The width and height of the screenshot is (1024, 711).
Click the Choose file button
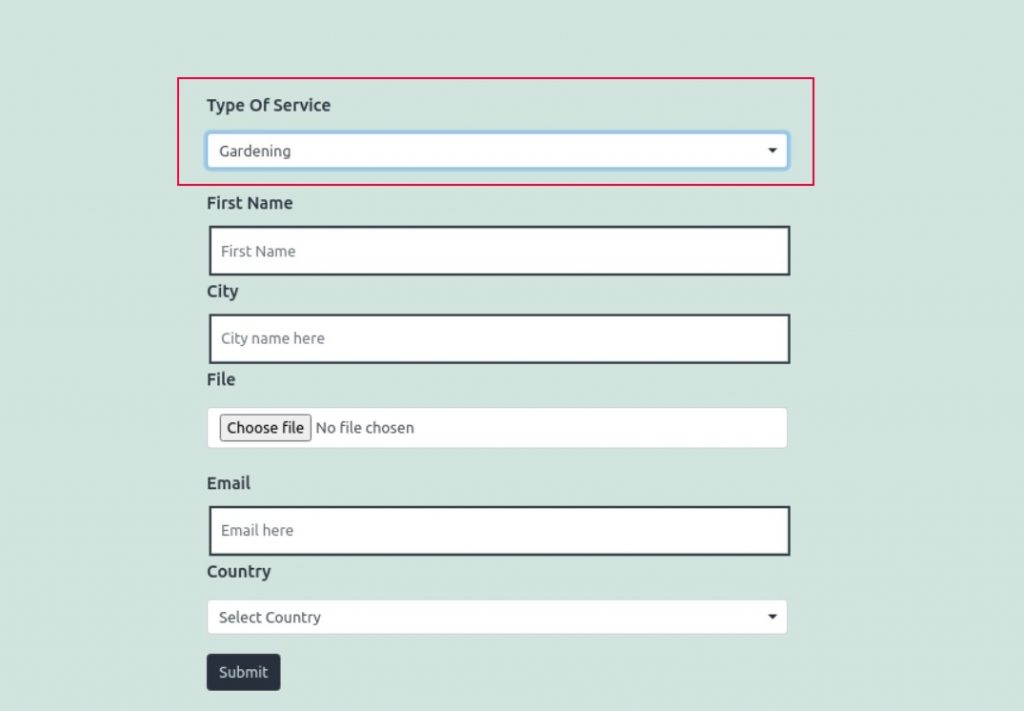click(264, 427)
